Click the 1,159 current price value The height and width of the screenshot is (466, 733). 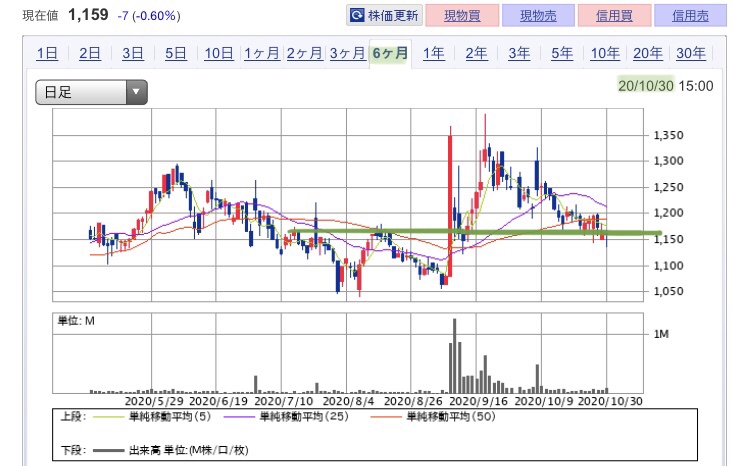click(88, 15)
